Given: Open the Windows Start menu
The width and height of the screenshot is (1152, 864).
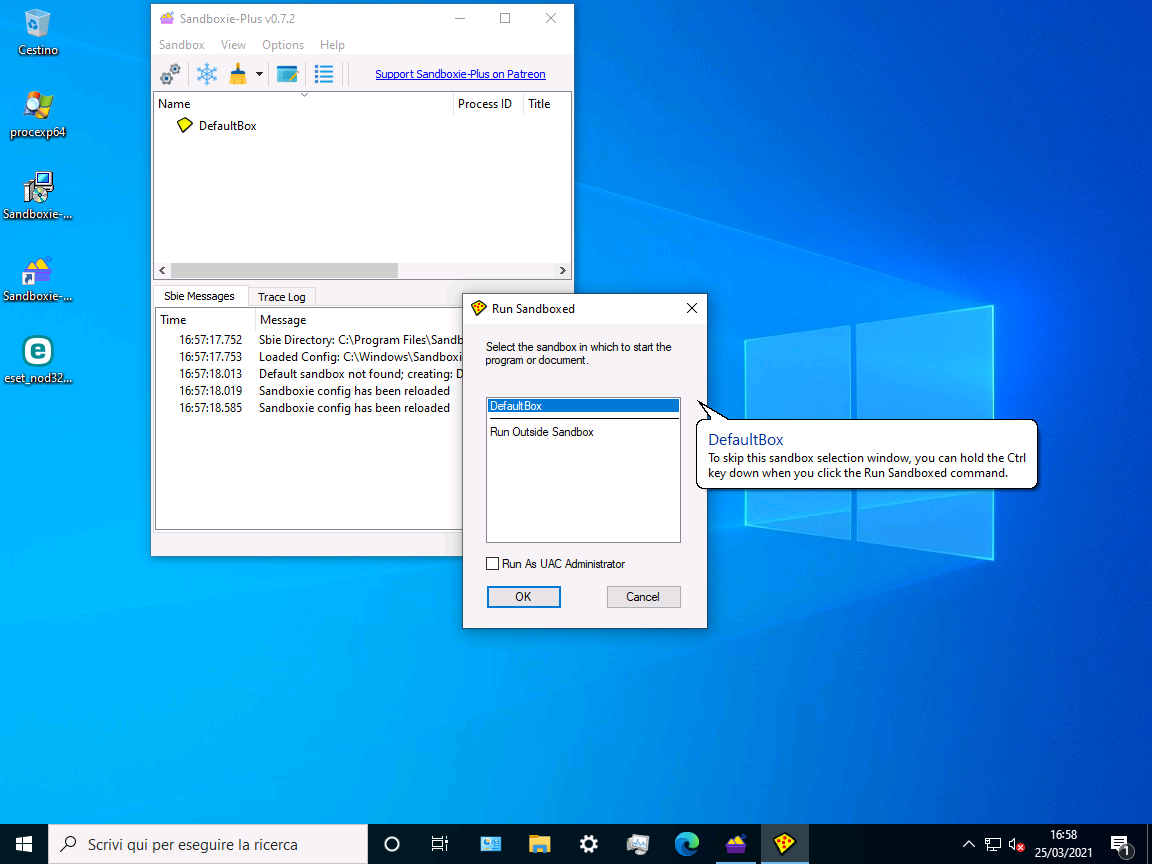Looking at the screenshot, I should click(24, 844).
